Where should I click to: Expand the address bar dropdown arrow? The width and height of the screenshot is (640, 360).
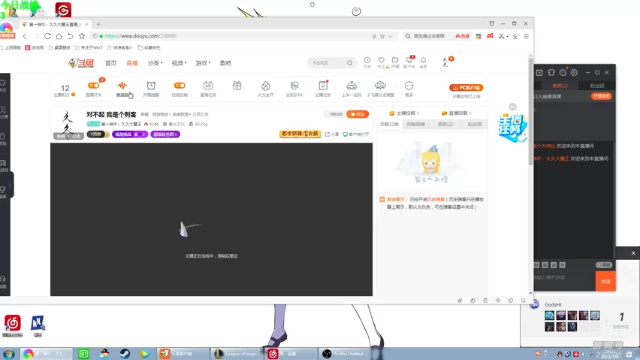tap(391, 36)
